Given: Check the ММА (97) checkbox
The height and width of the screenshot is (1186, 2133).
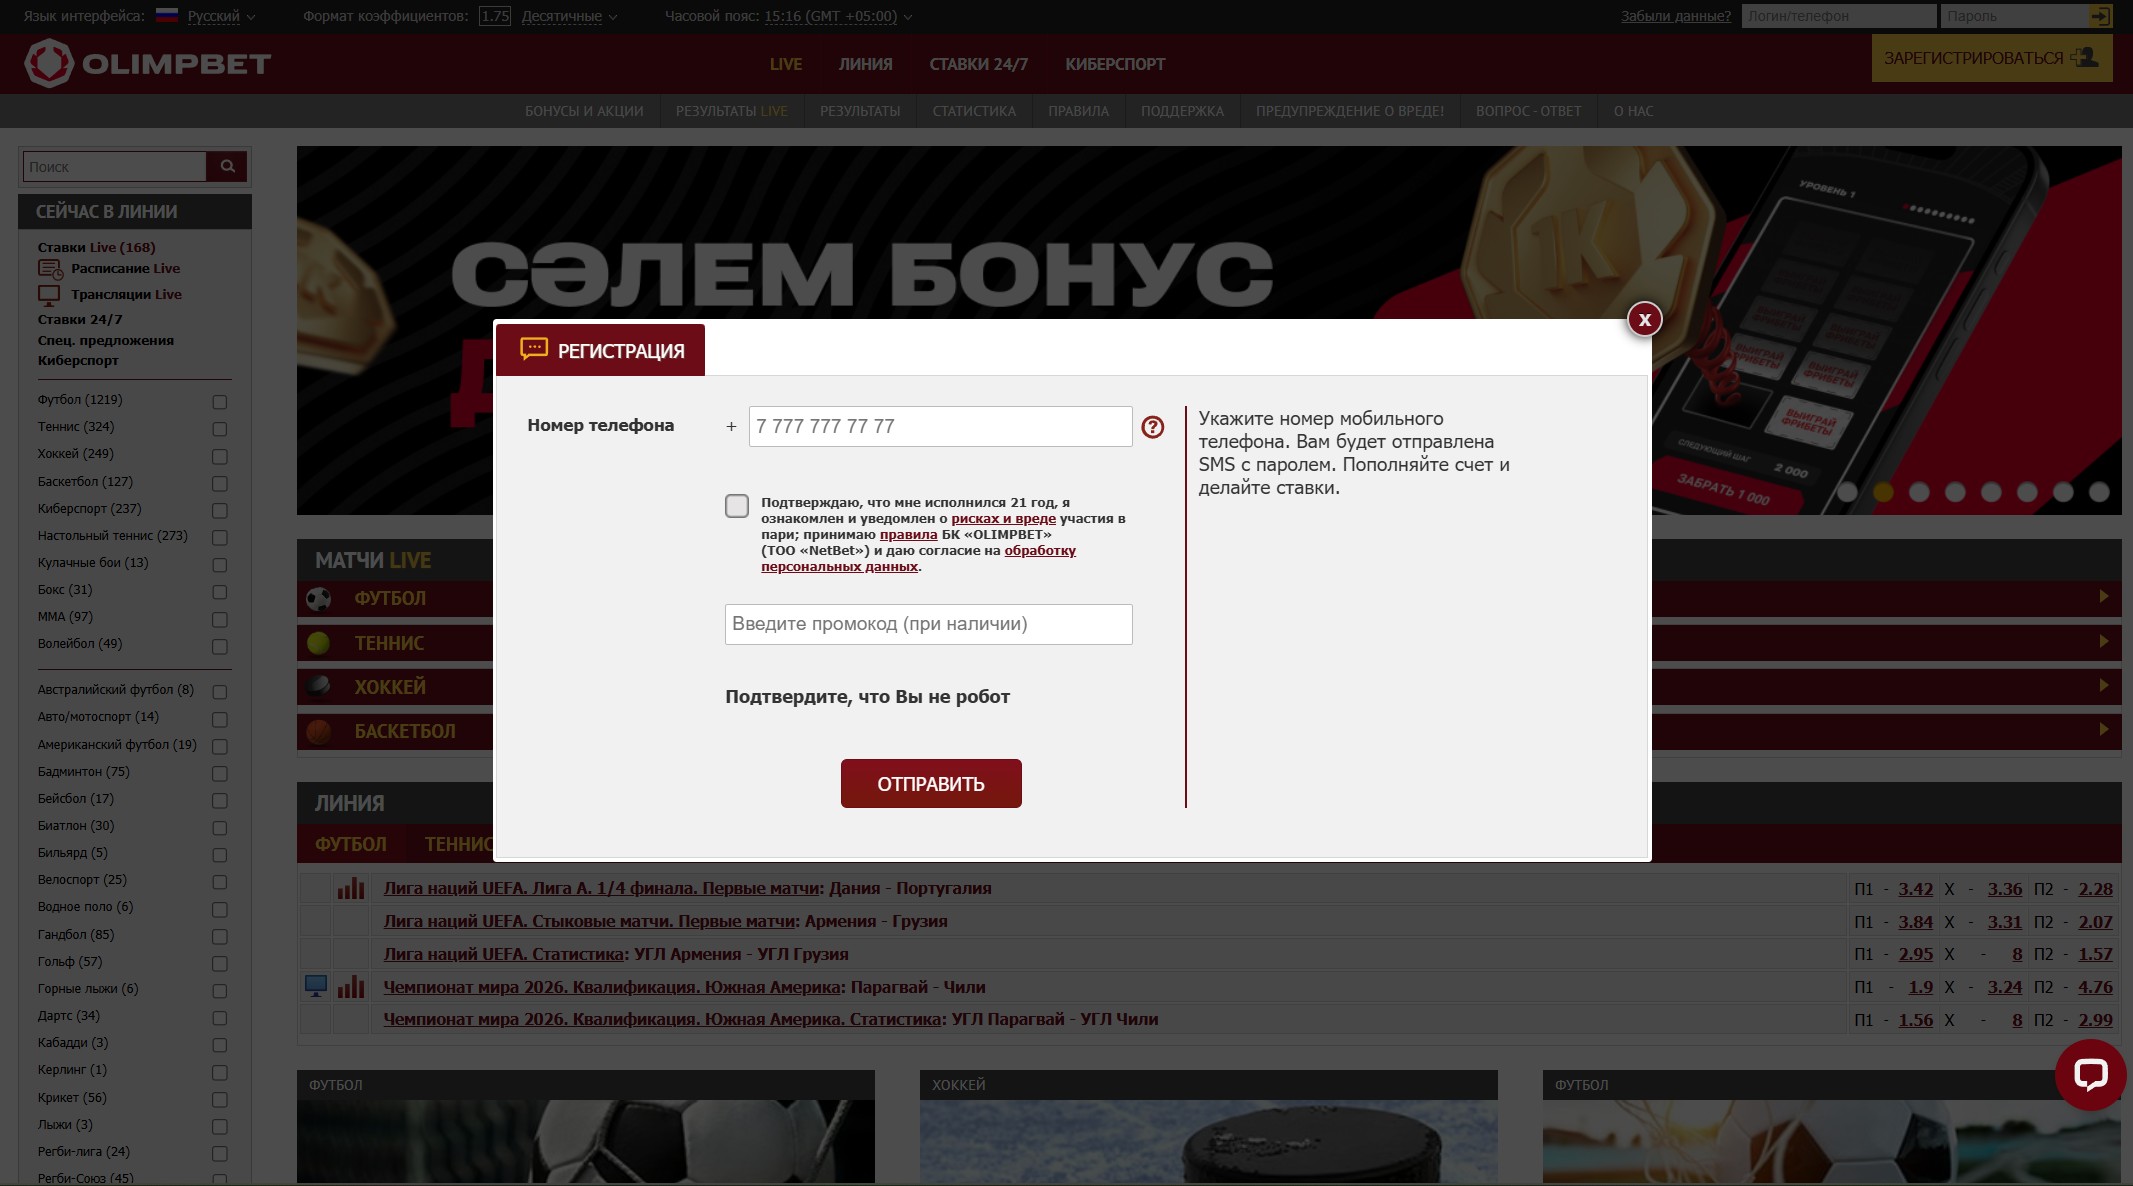Looking at the screenshot, I should point(220,619).
